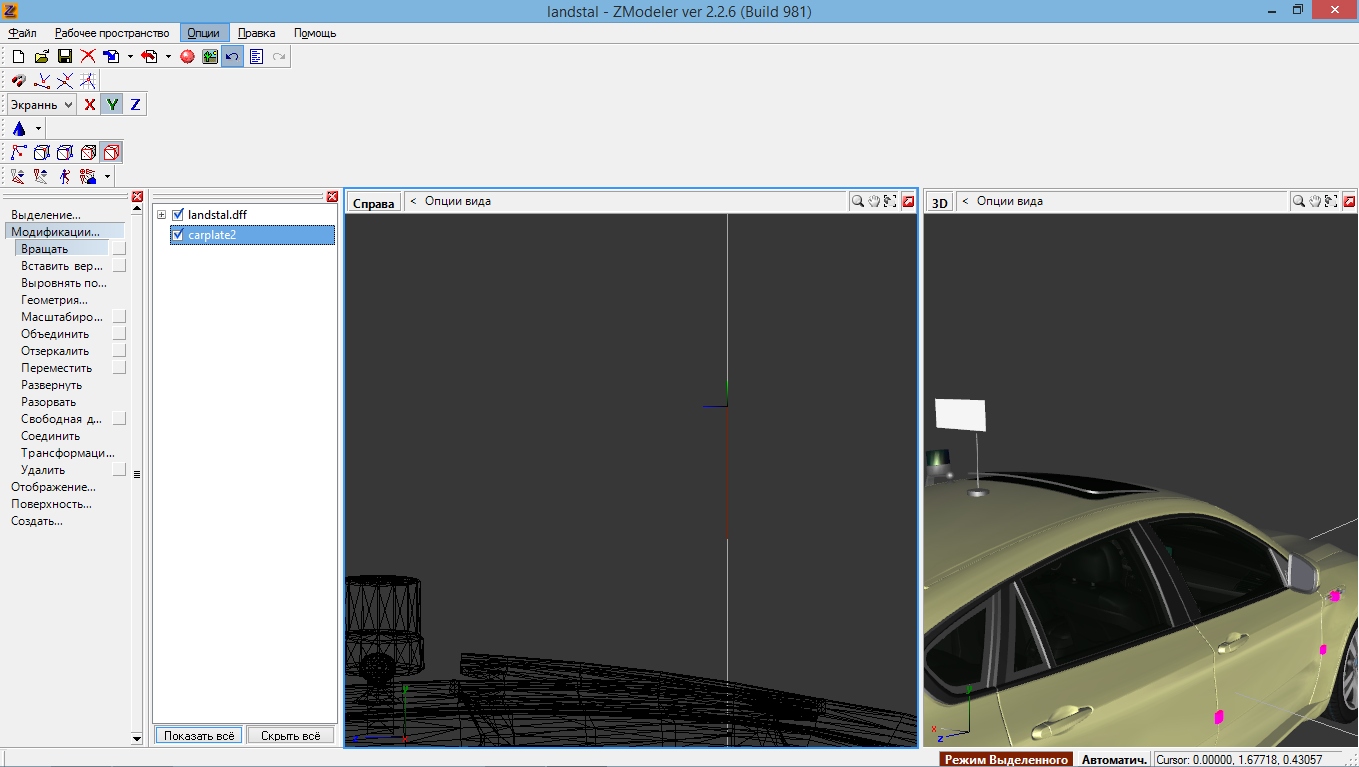Toggle the X axis lock button

pos(89,105)
